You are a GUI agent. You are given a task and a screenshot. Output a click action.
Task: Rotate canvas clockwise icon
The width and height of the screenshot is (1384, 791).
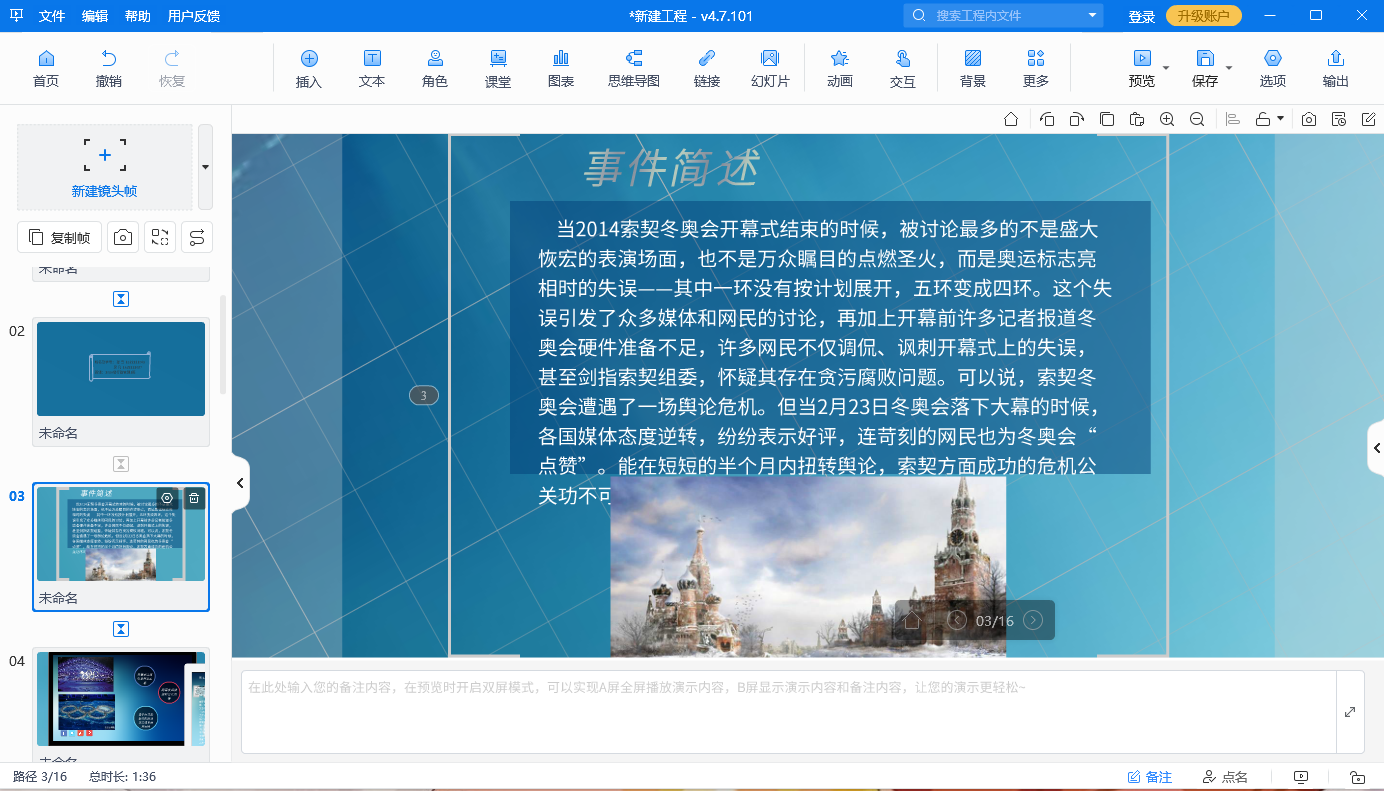coord(1076,119)
